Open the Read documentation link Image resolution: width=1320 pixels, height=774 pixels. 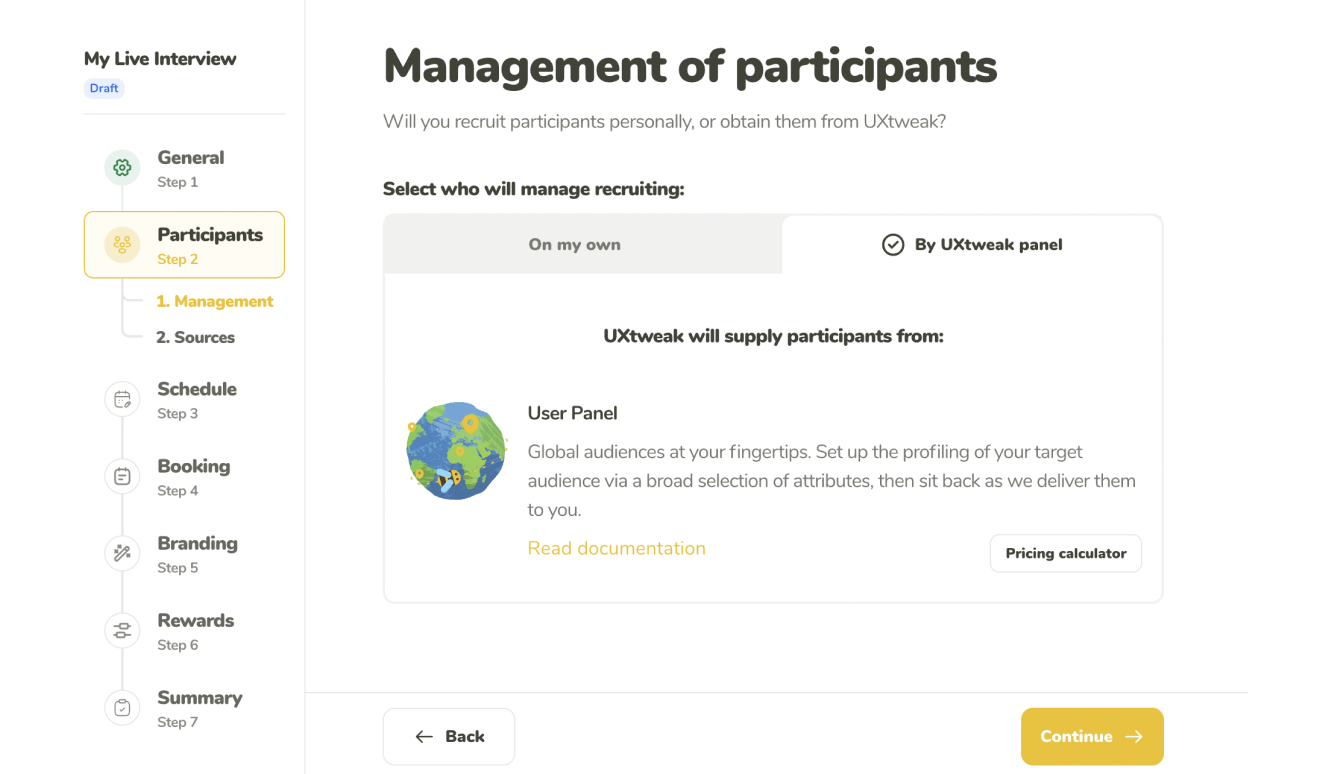[617, 548]
